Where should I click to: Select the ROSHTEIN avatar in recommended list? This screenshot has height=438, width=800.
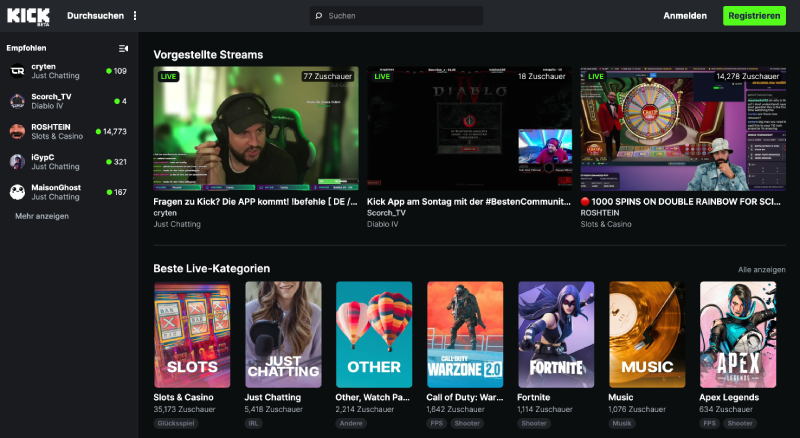point(17,131)
